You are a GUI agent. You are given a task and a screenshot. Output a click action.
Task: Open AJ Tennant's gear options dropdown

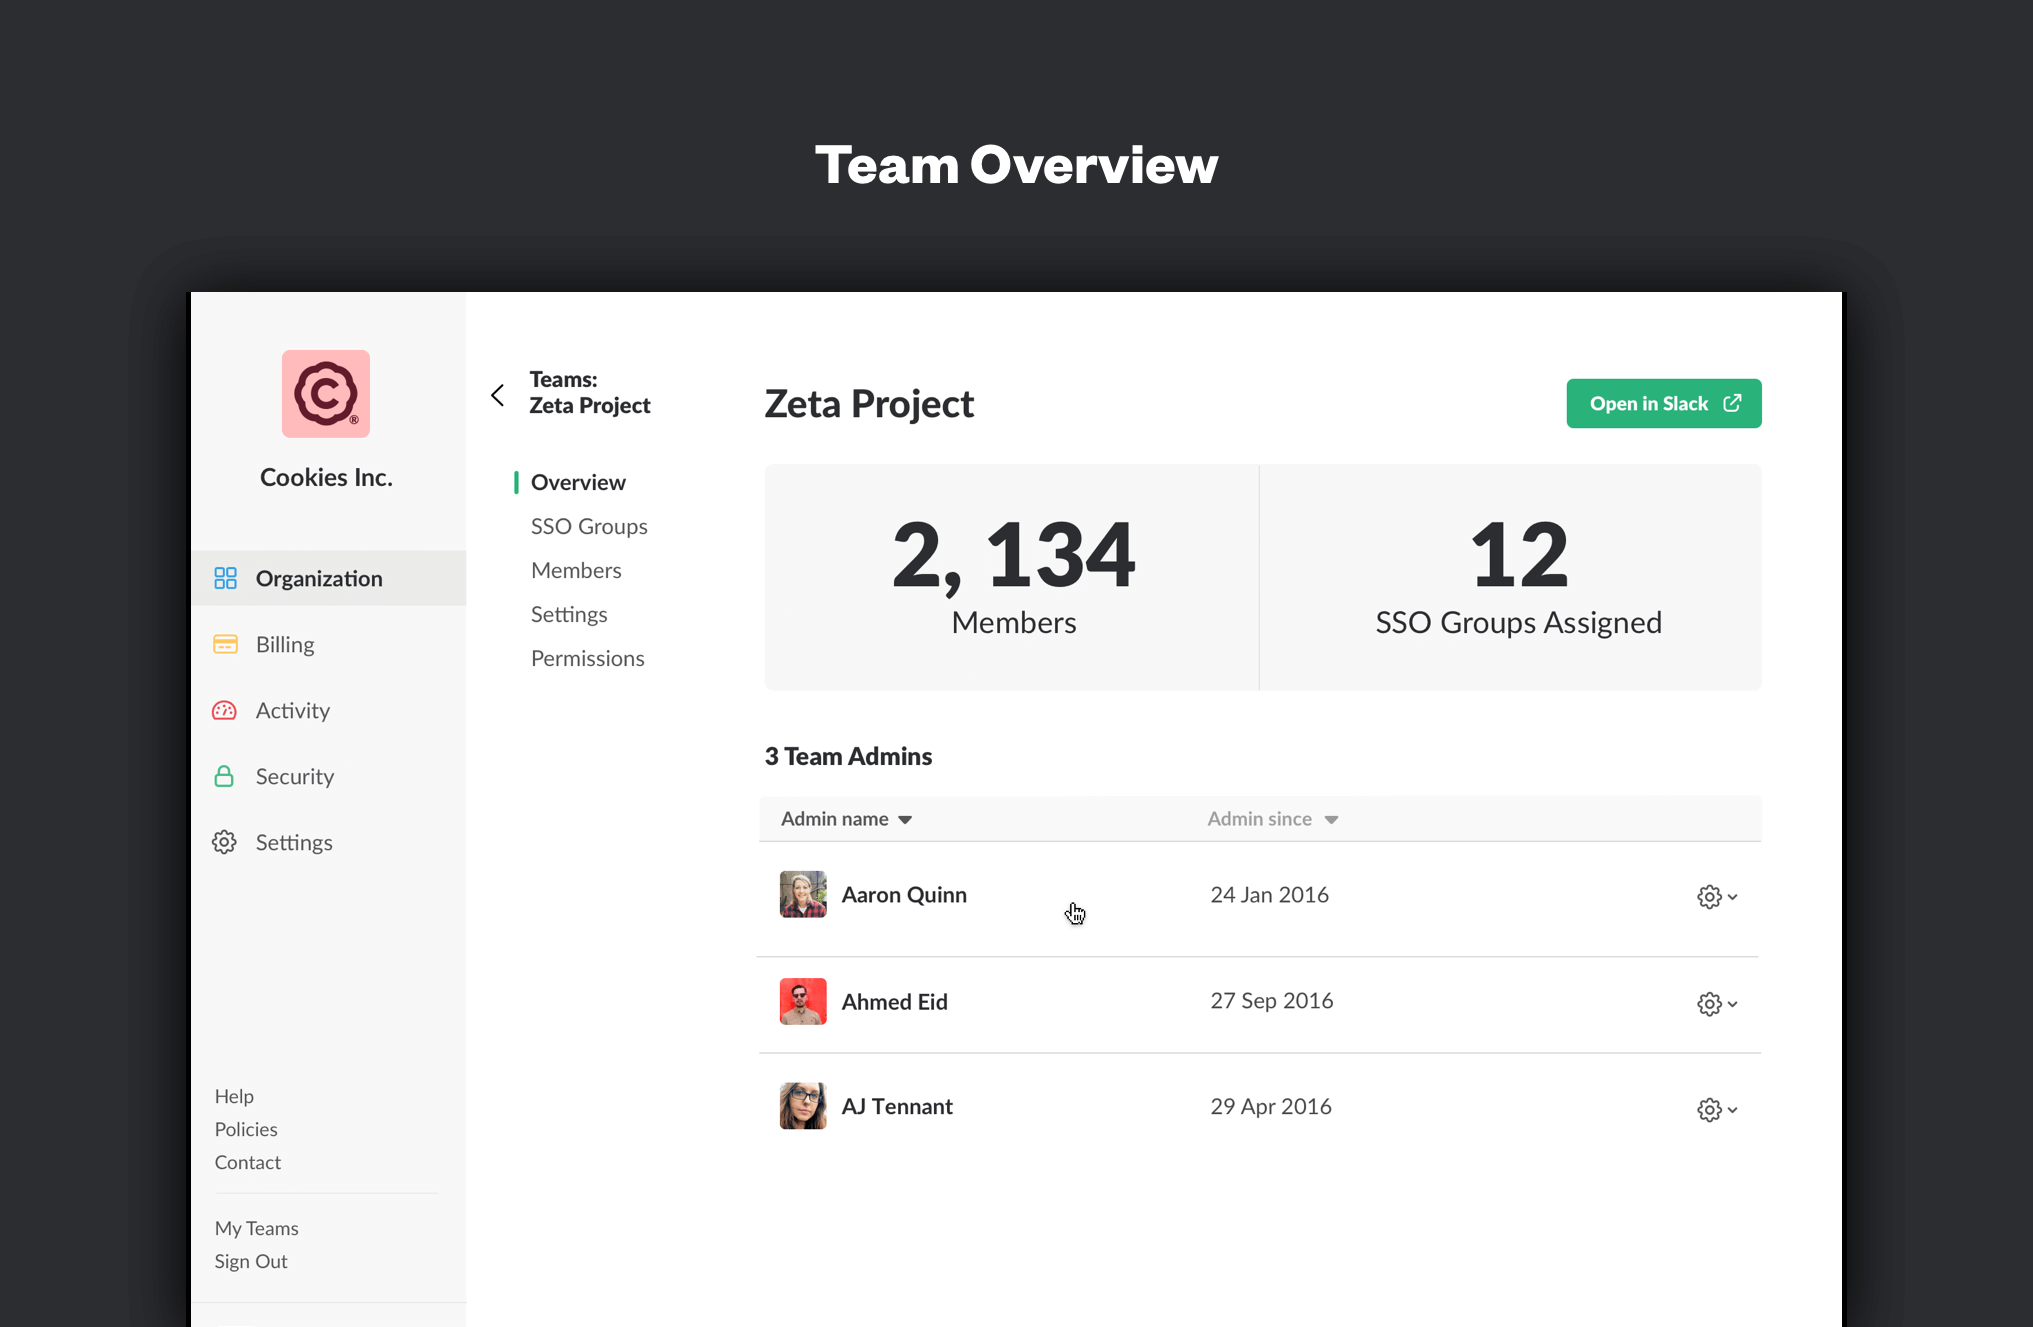click(x=1716, y=1109)
